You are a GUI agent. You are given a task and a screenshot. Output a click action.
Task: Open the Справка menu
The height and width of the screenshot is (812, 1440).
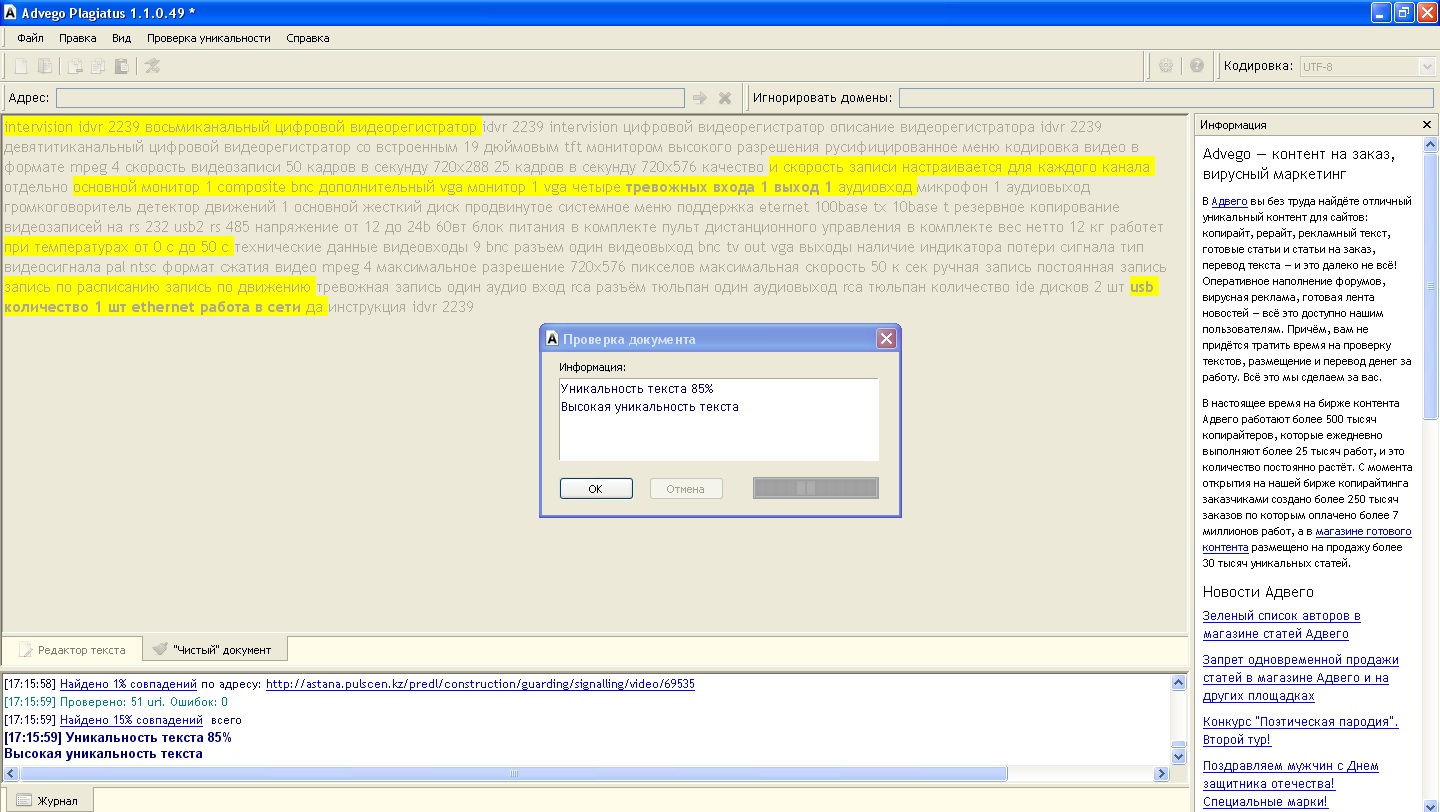point(307,38)
